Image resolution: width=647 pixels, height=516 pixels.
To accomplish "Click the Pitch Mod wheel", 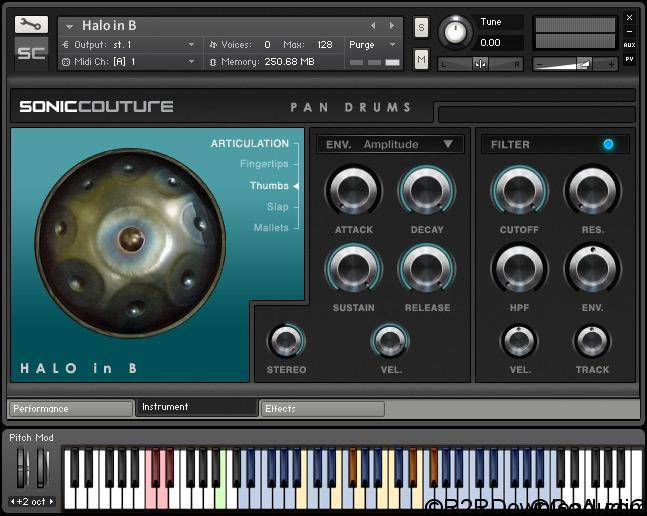I will click(x=22, y=468).
